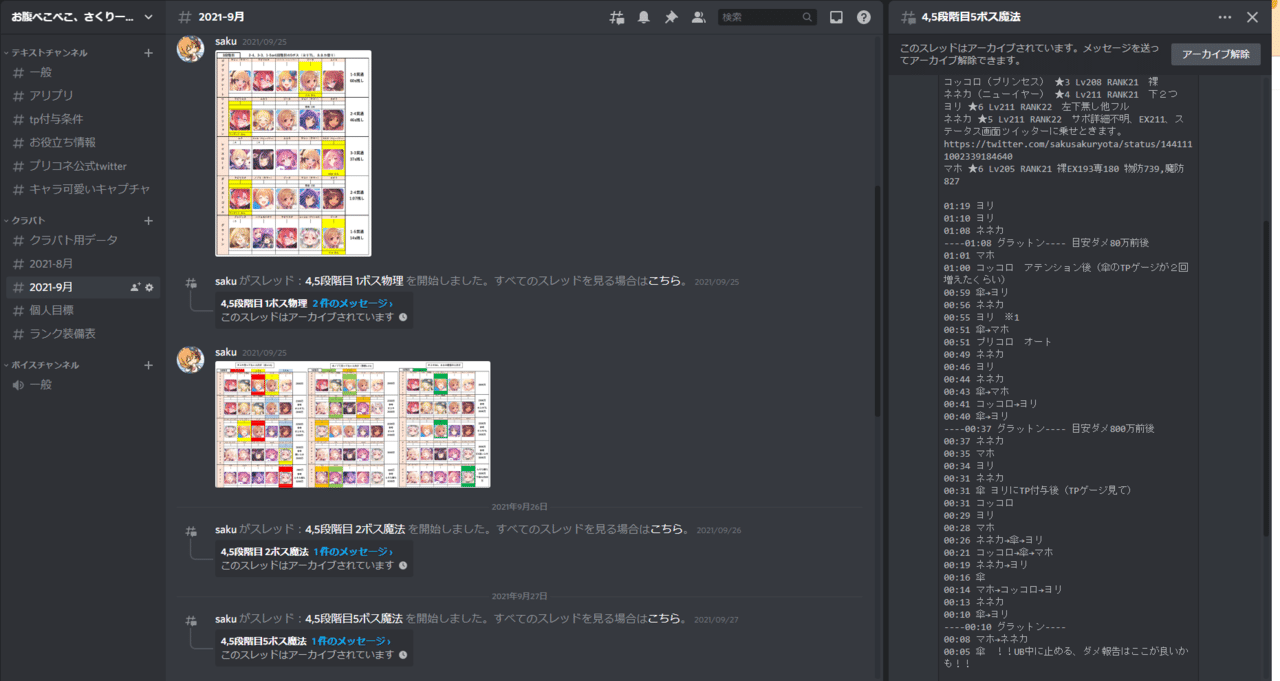Collapse the クラバト category
This screenshot has width=1280, height=681.
30,220
